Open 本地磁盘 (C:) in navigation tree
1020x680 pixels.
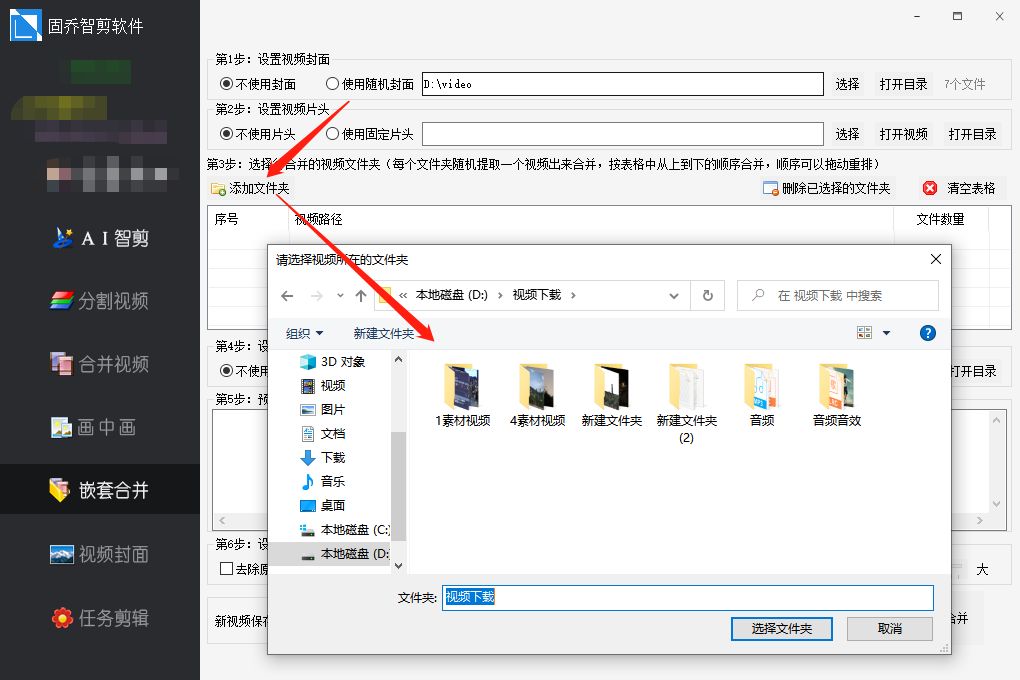pyautogui.click(x=344, y=530)
